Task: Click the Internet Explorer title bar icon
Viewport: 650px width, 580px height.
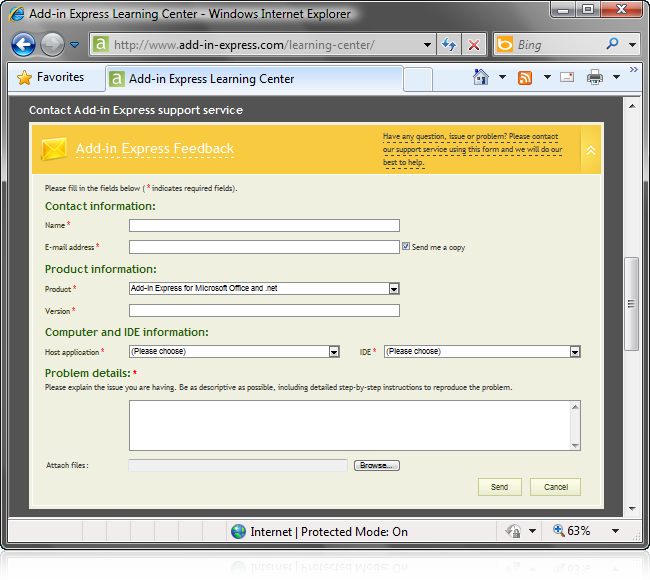Action: click(x=17, y=14)
